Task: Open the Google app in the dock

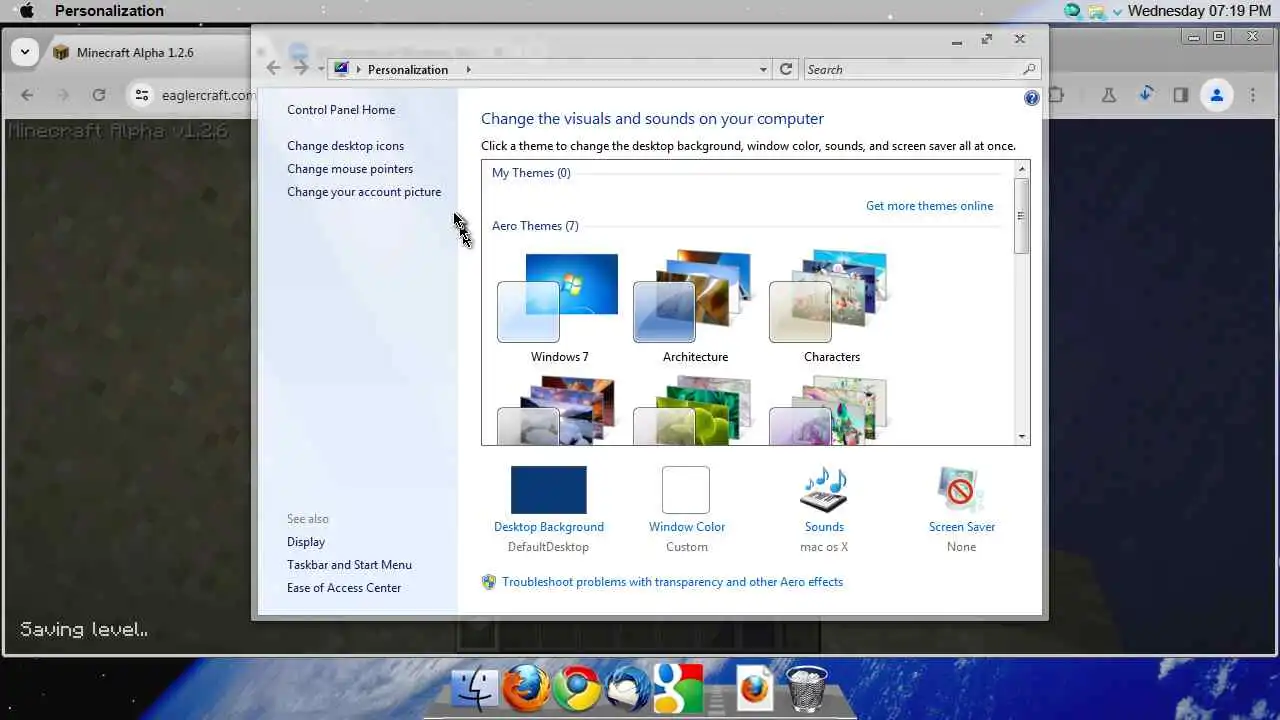Action: (678, 688)
